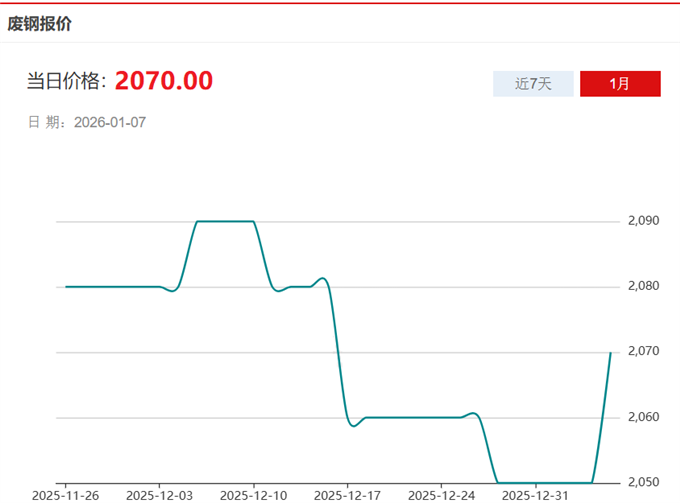Click the 2025-12-17 x-axis date label

[x=347, y=494]
